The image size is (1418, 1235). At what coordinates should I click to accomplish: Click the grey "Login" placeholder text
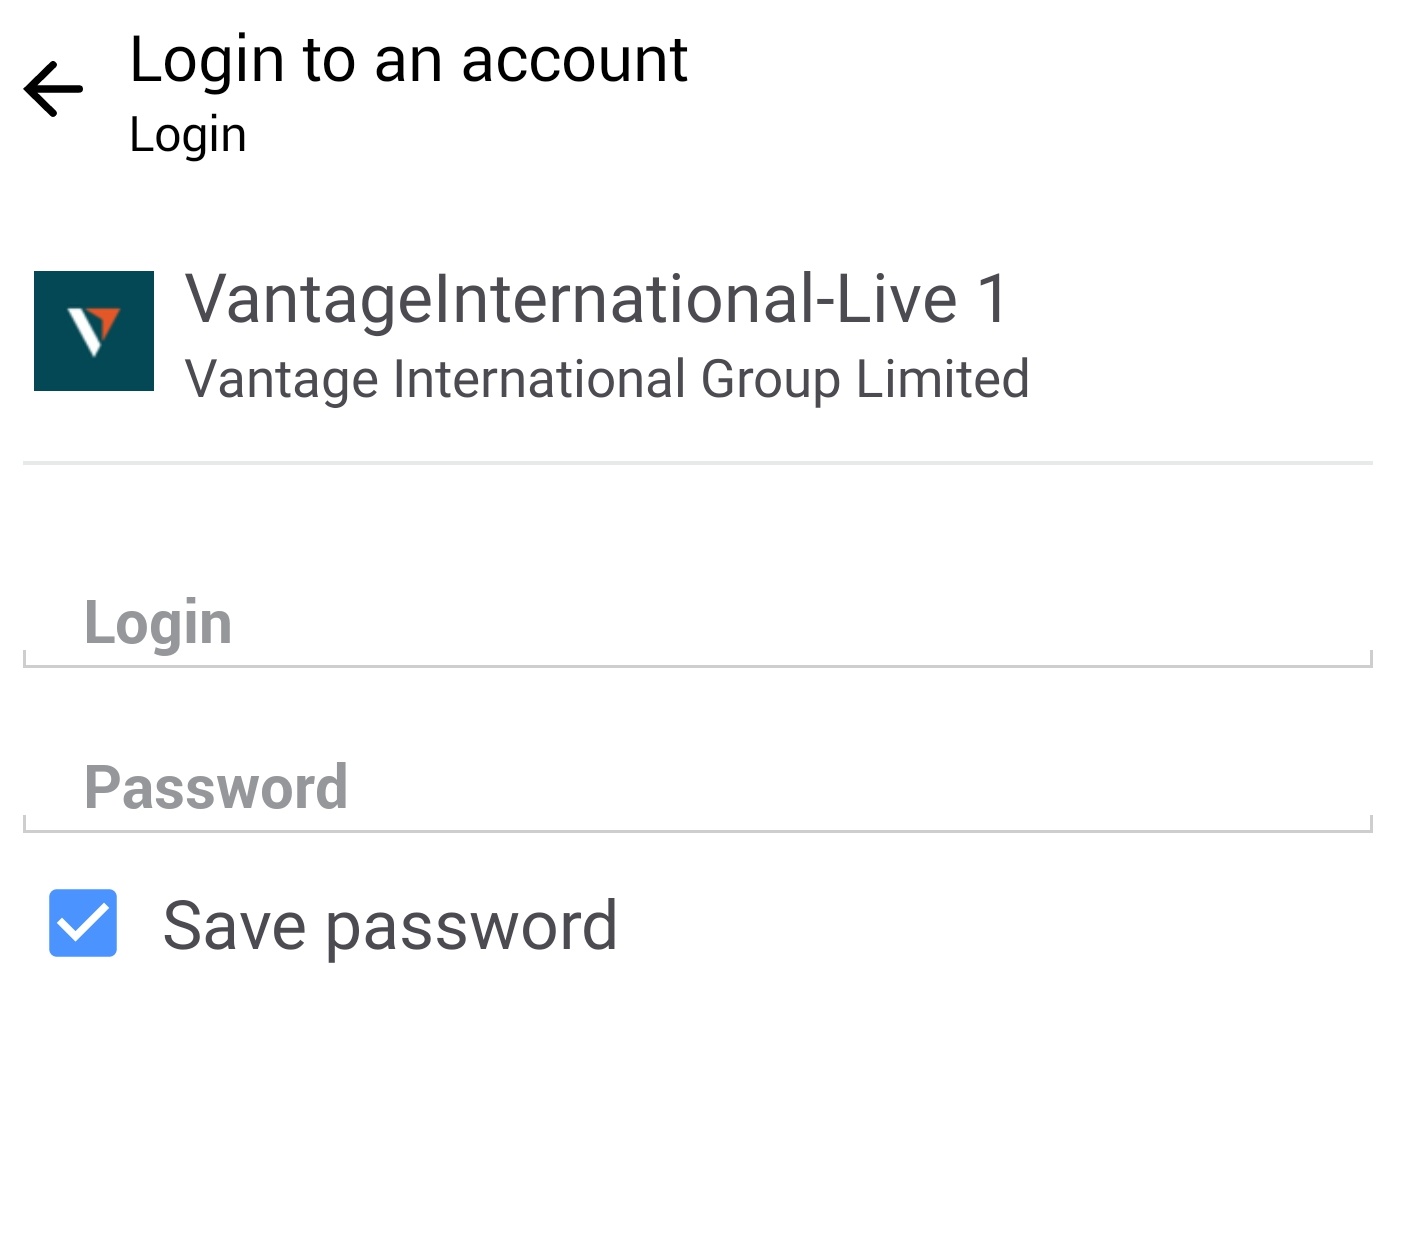158,623
